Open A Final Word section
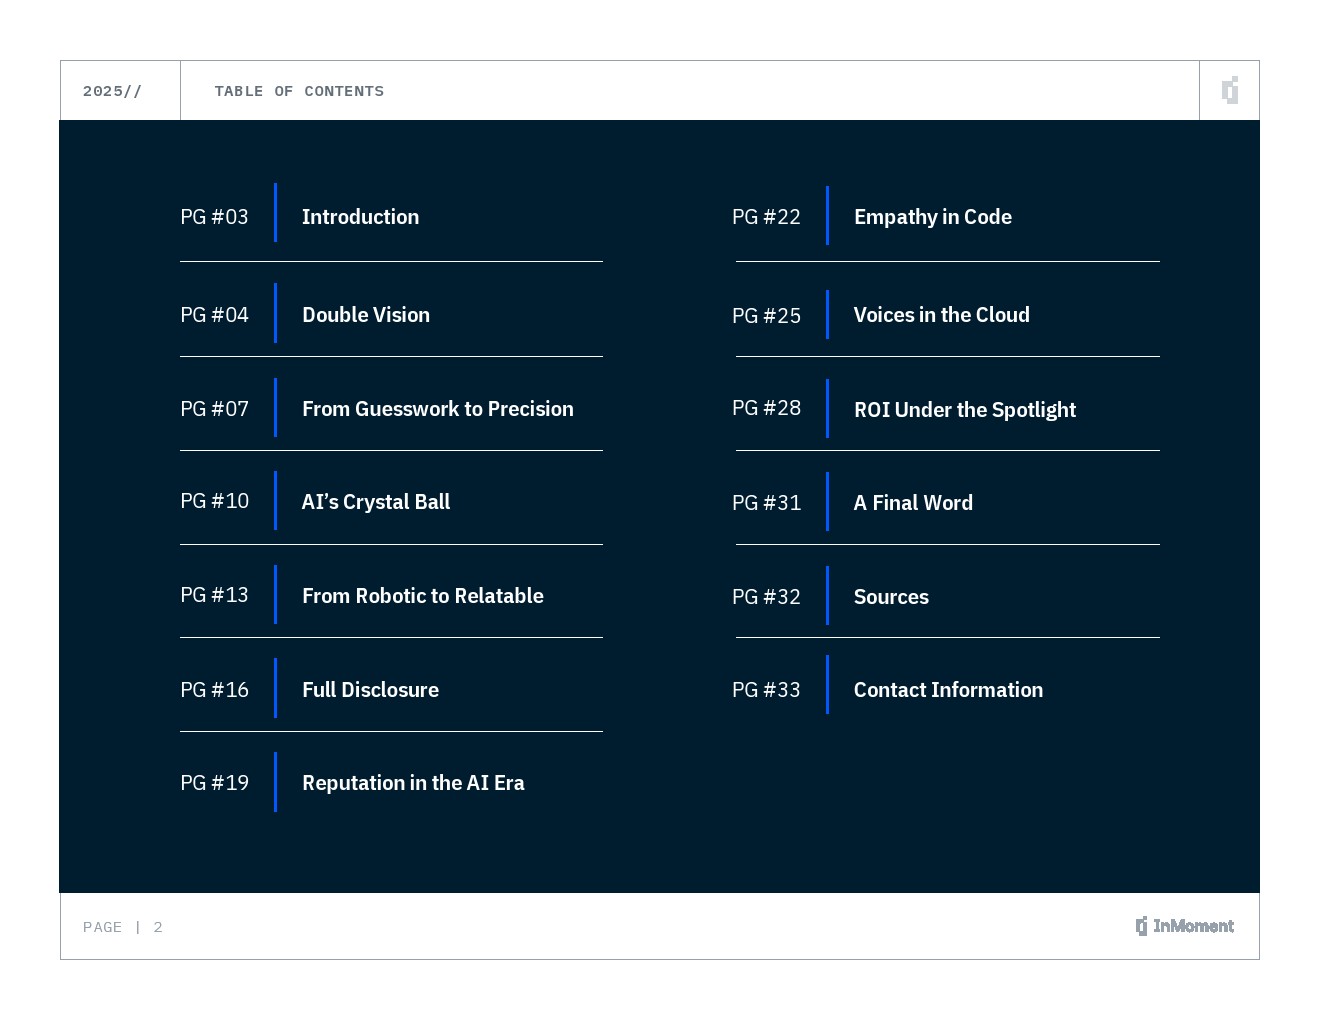1320x1020 pixels. pyautogui.click(x=913, y=503)
